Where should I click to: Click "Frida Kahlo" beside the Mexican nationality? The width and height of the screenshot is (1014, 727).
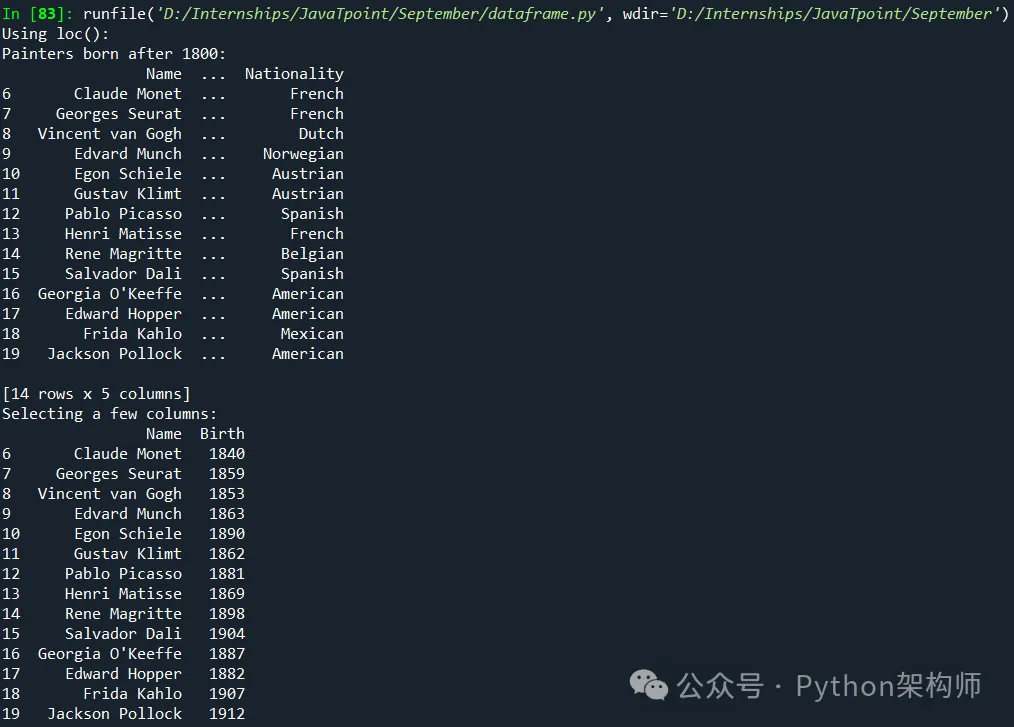click(x=133, y=334)
